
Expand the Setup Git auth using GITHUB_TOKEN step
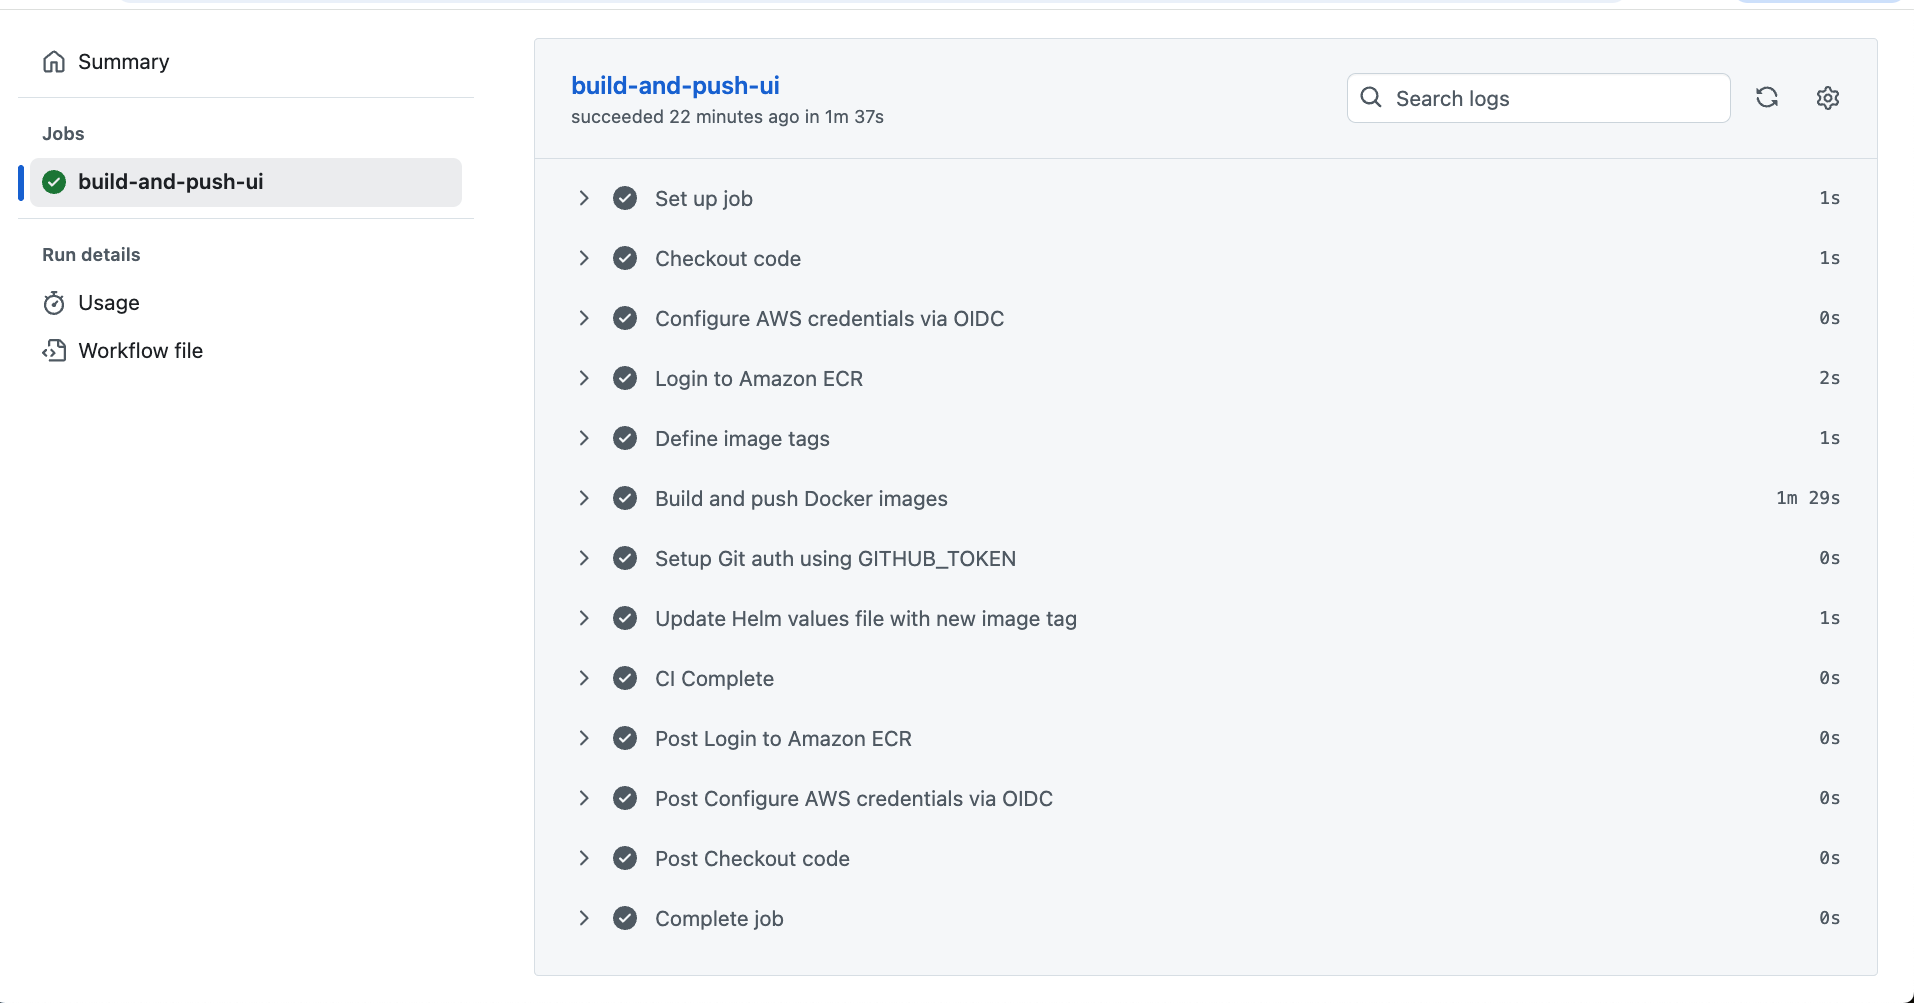584,558
